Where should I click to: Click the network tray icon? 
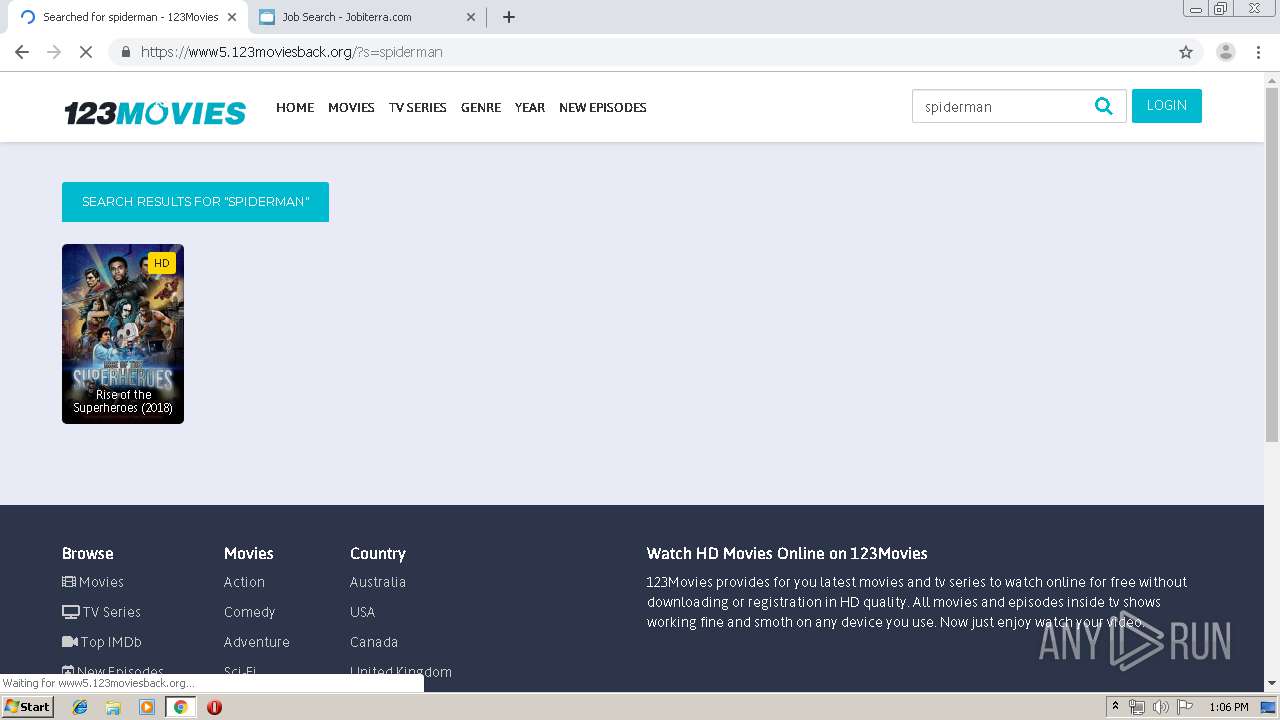coord(1137,707)
